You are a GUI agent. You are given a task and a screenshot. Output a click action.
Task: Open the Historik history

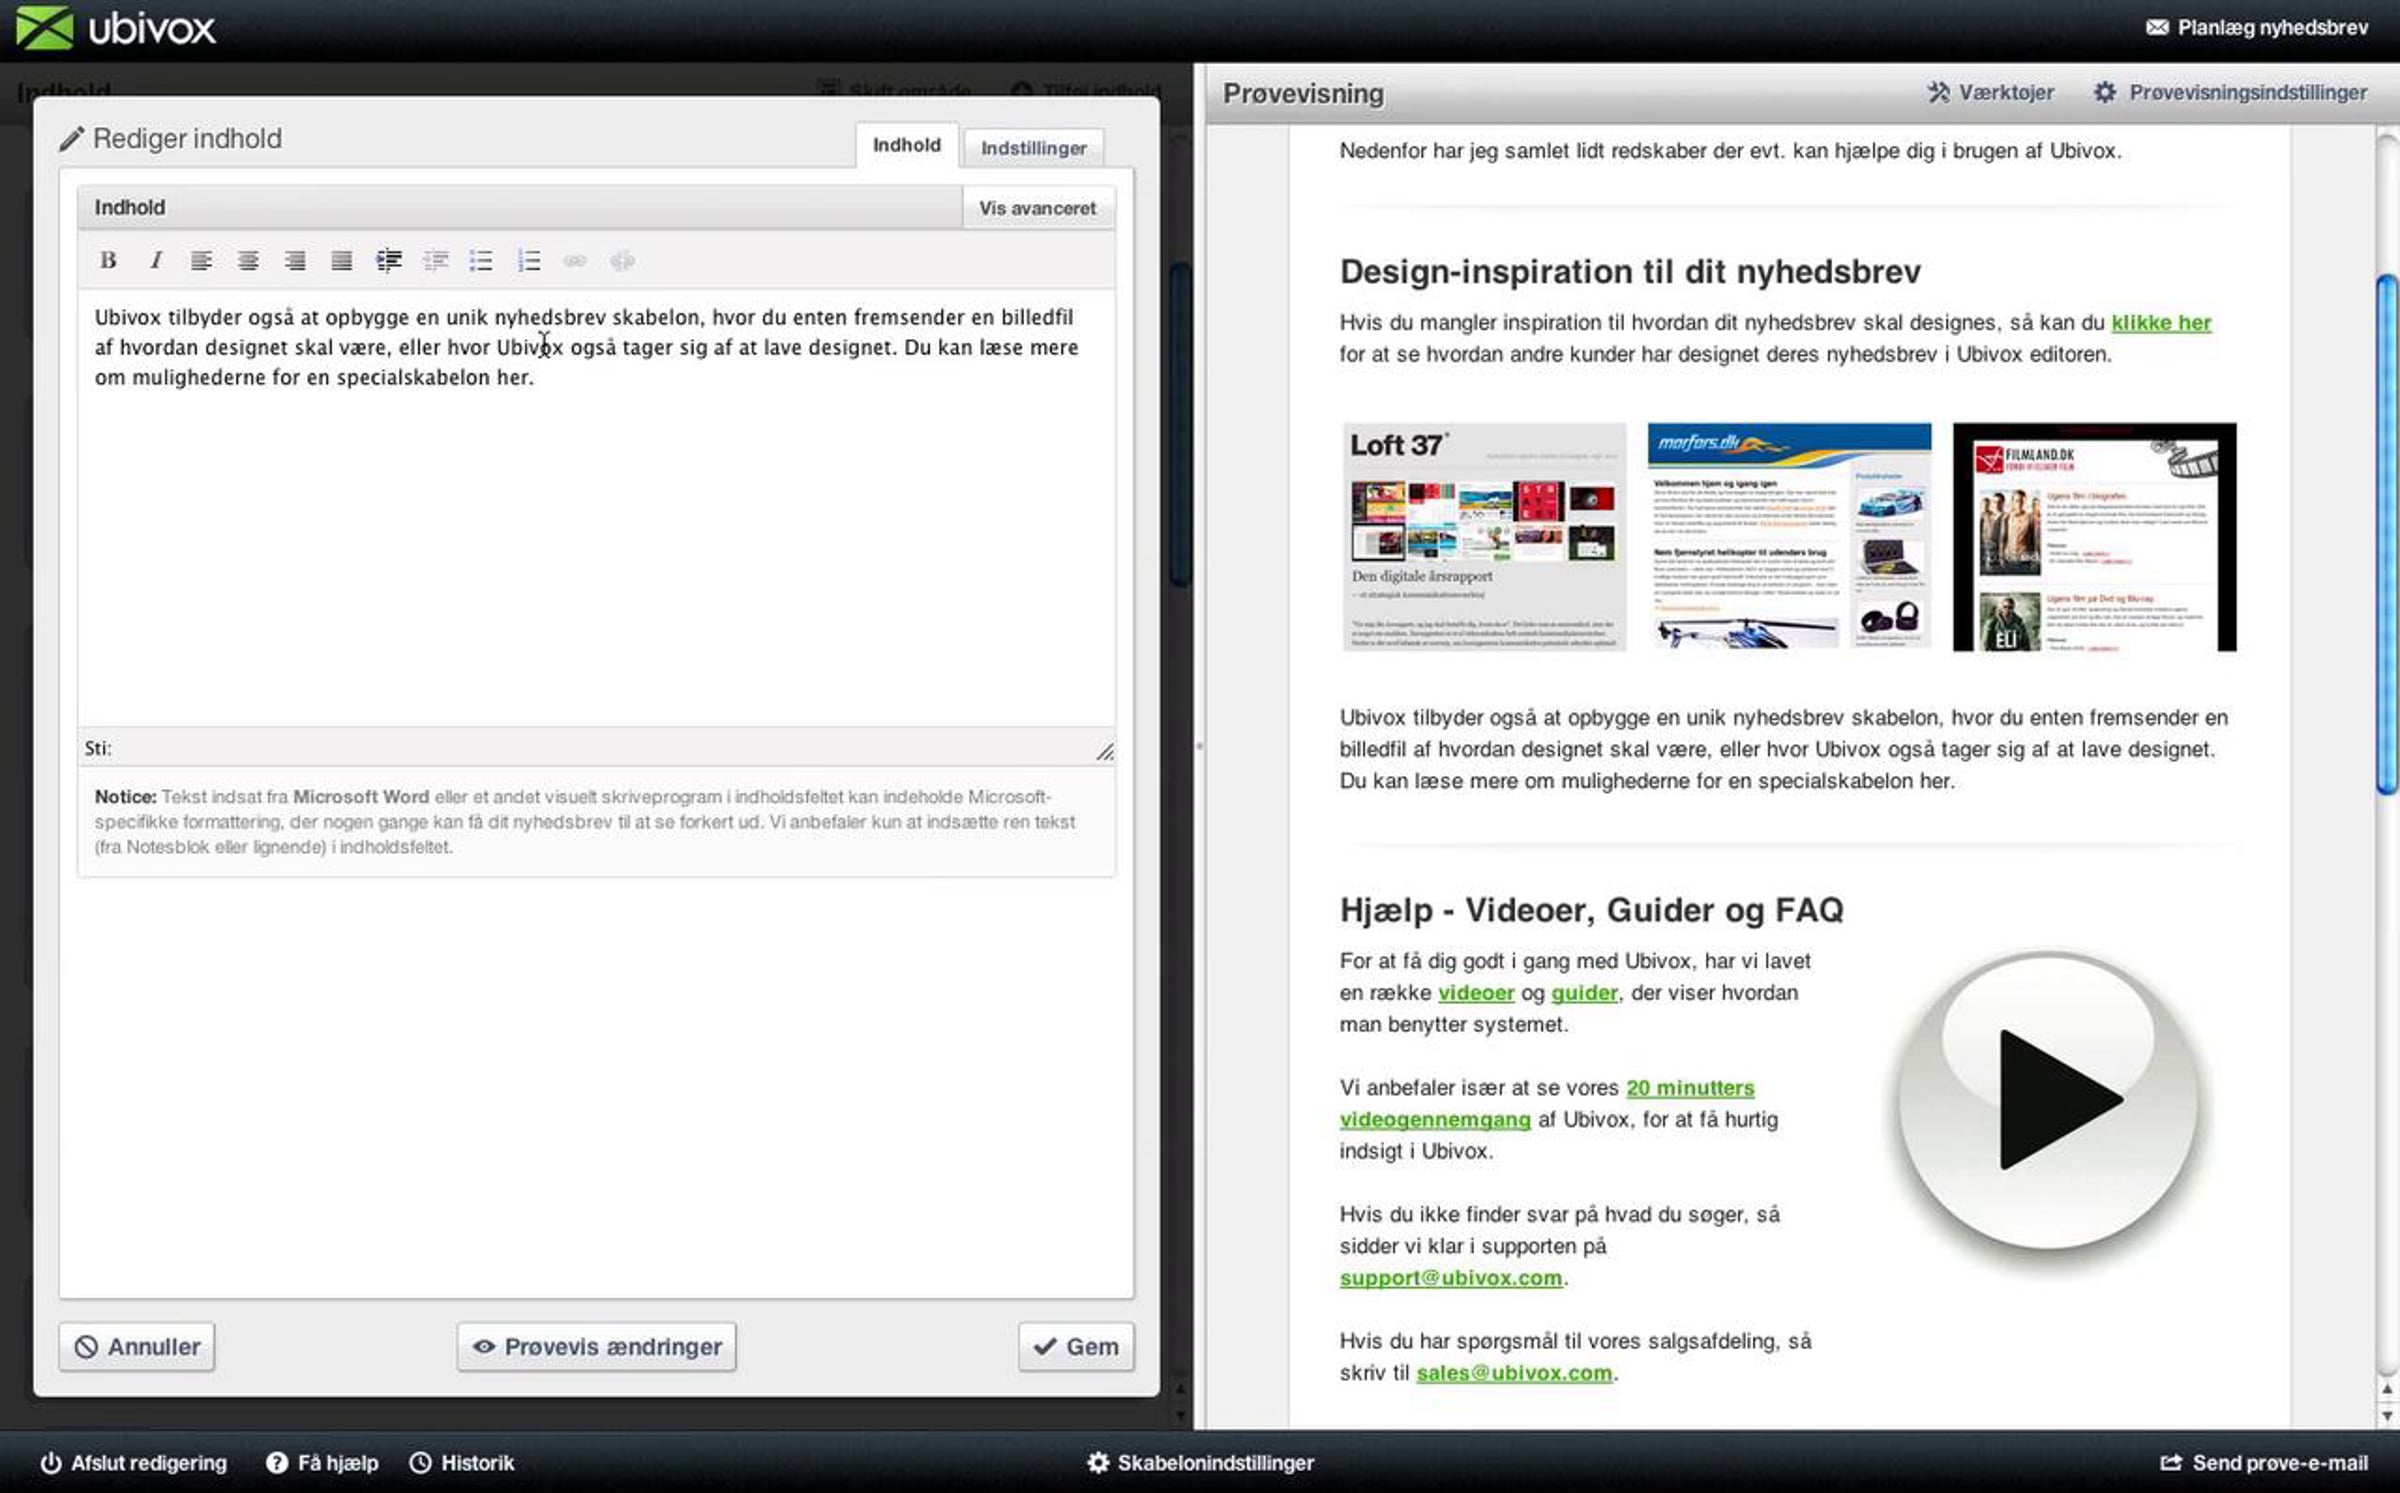[462, 1463]
